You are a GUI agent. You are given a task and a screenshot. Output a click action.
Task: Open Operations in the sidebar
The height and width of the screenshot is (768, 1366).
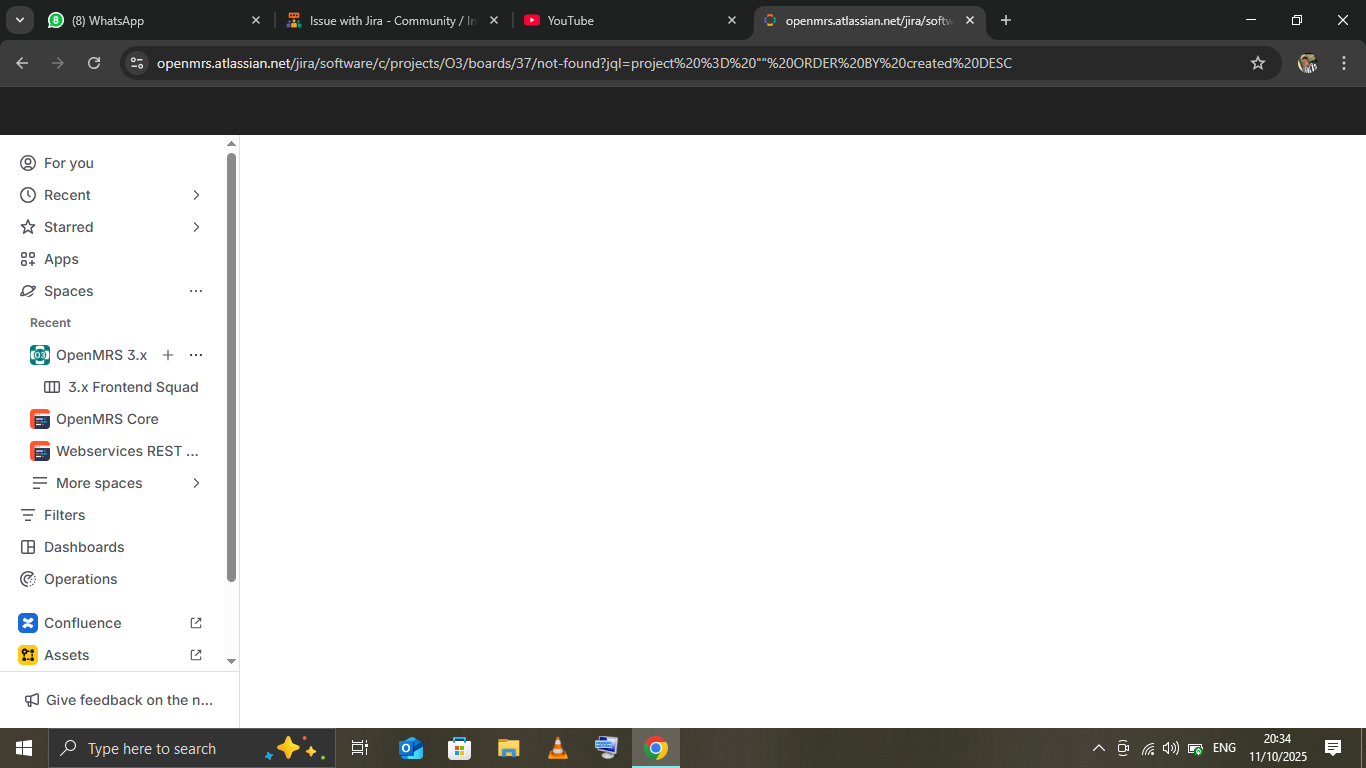click(80, 579)
